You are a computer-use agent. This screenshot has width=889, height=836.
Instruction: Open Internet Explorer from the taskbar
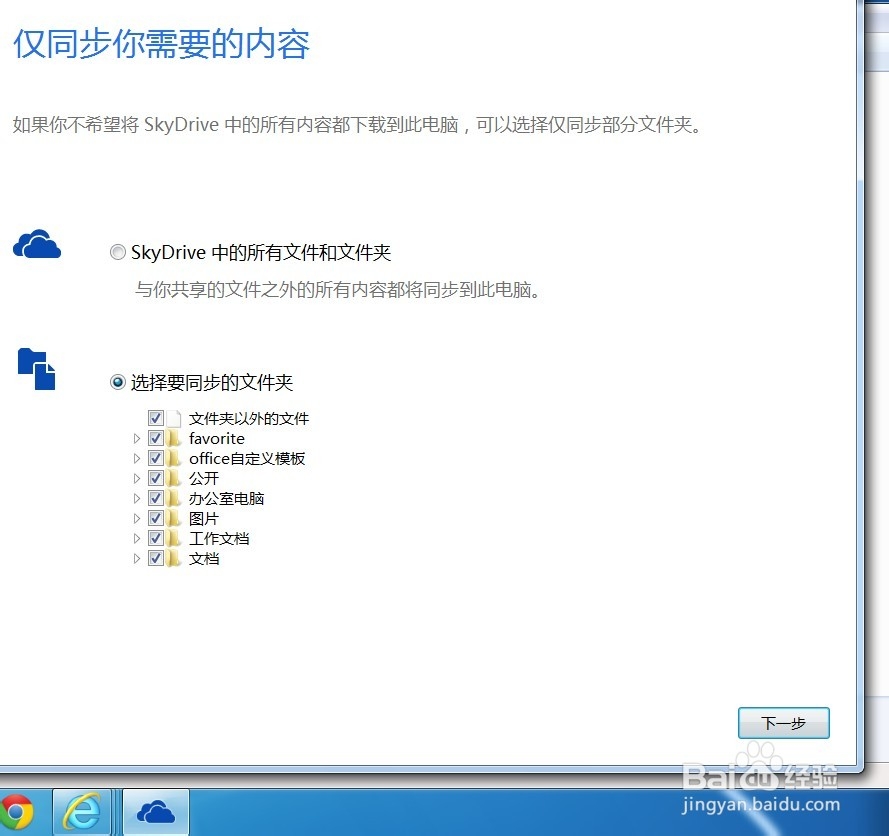click(82, 812)
